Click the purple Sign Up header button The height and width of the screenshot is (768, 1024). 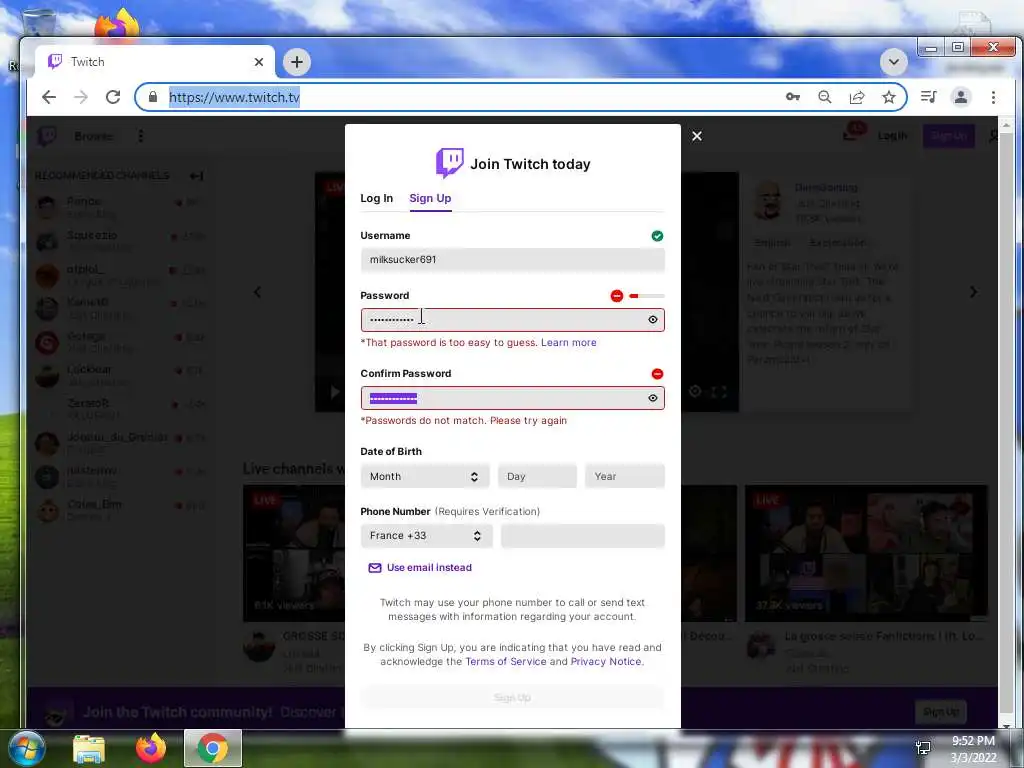[x=948, y=136]
